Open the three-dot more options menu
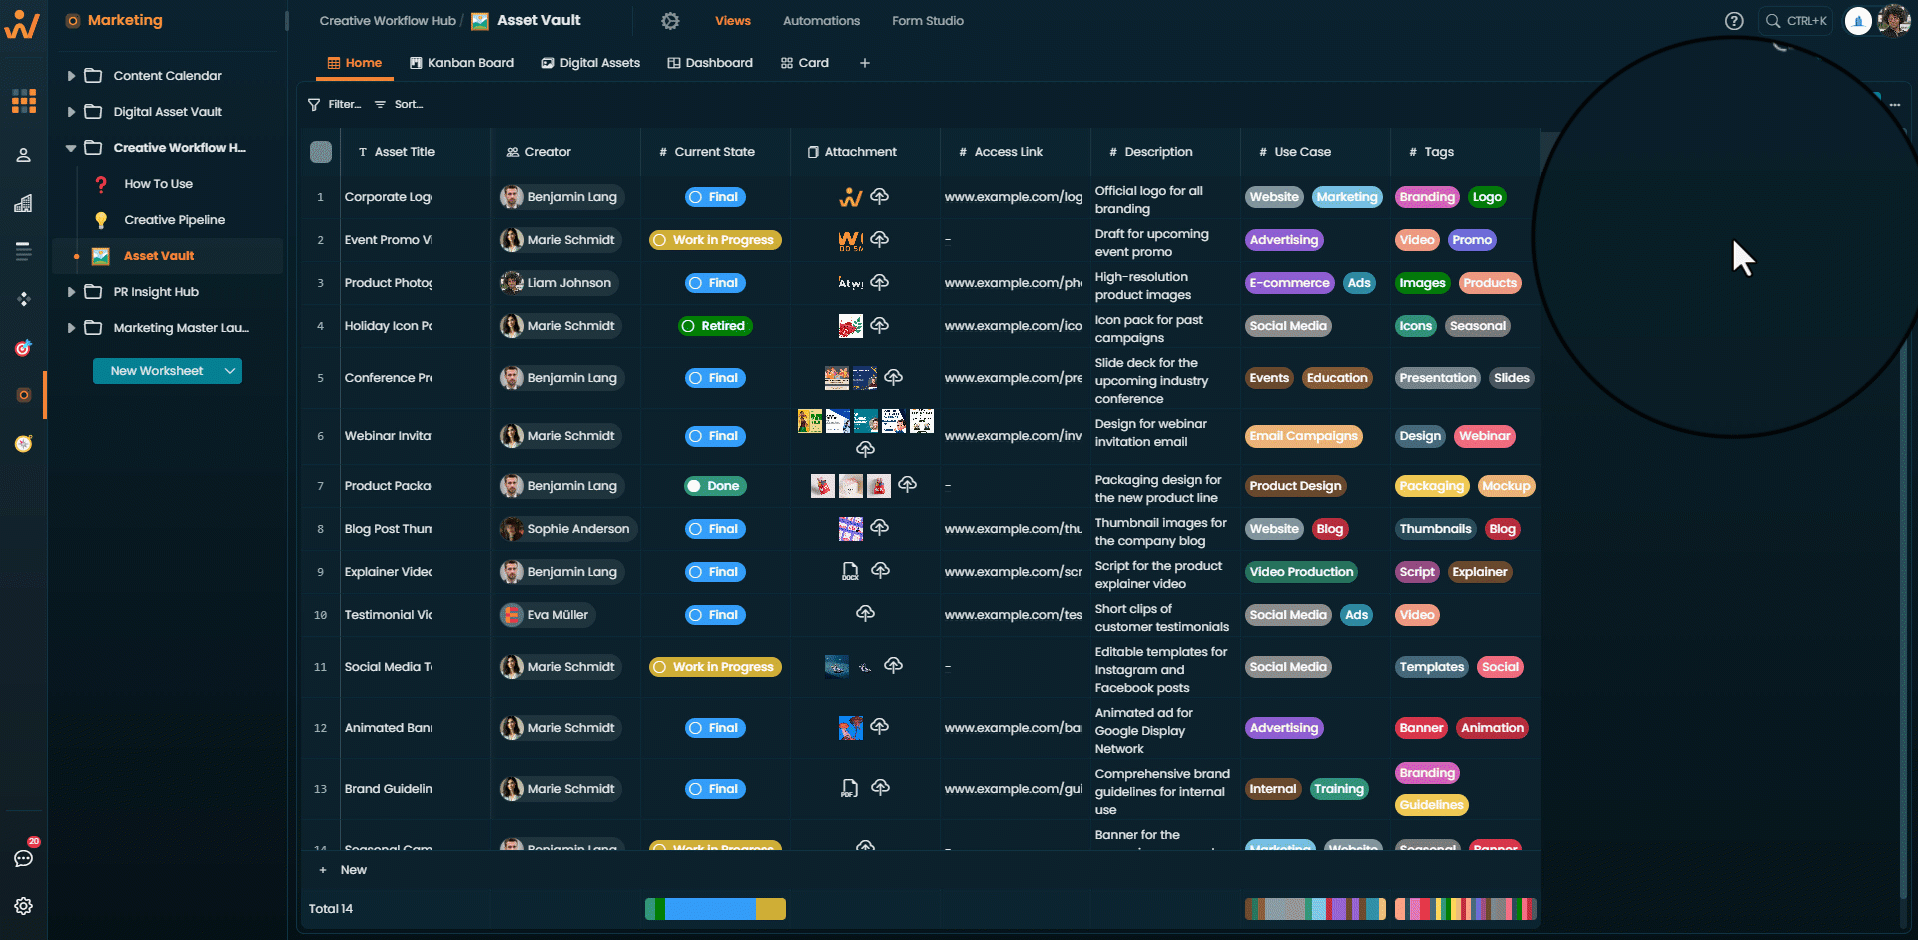Viewport: 1918px width, 940px height. pos(1895,104)
